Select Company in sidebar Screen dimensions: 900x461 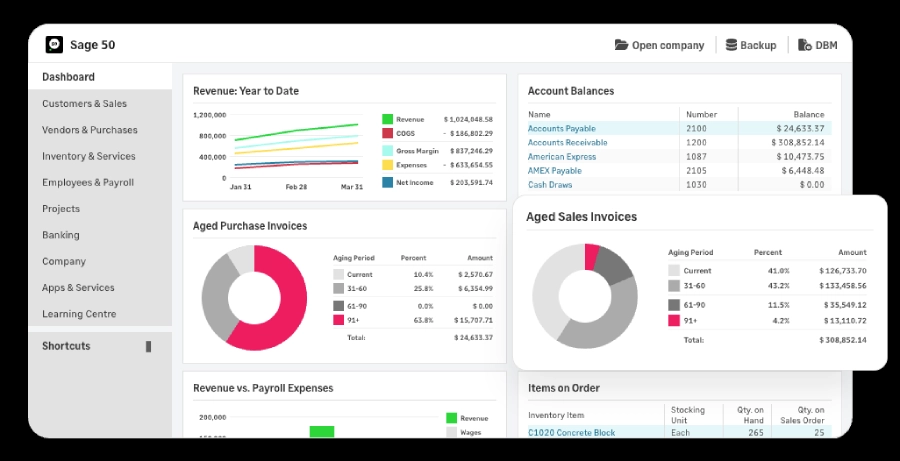pyautogui.click(x=64, y=261)
